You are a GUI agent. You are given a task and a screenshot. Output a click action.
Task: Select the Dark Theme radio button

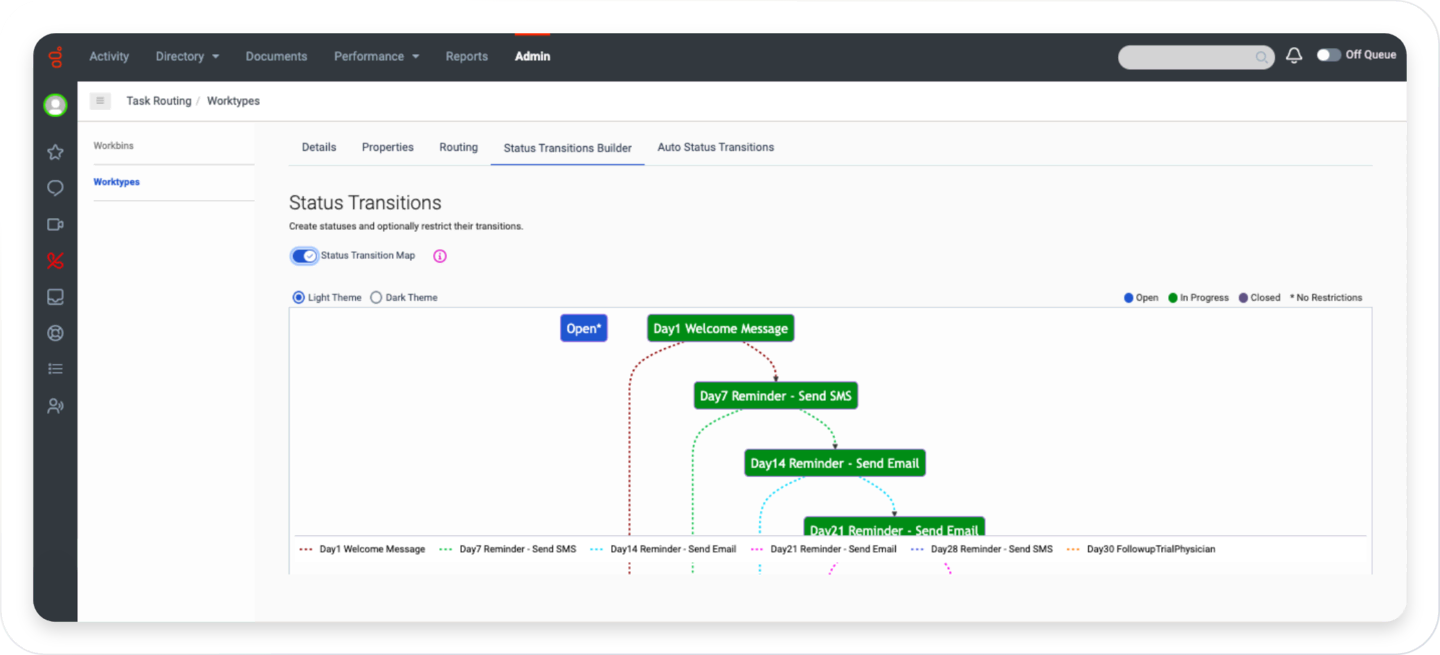click(x=376, y=297)
